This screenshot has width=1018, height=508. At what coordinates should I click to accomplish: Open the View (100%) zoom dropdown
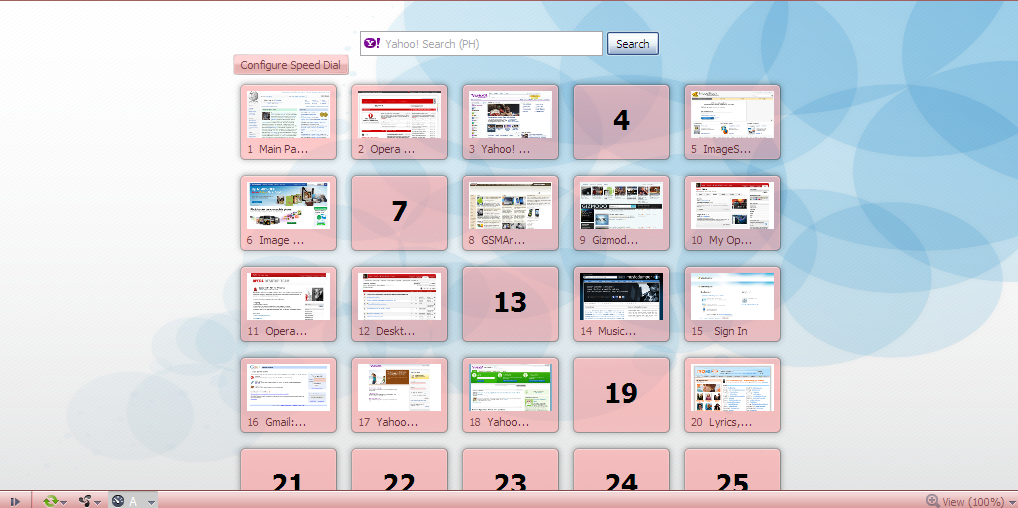972,501
